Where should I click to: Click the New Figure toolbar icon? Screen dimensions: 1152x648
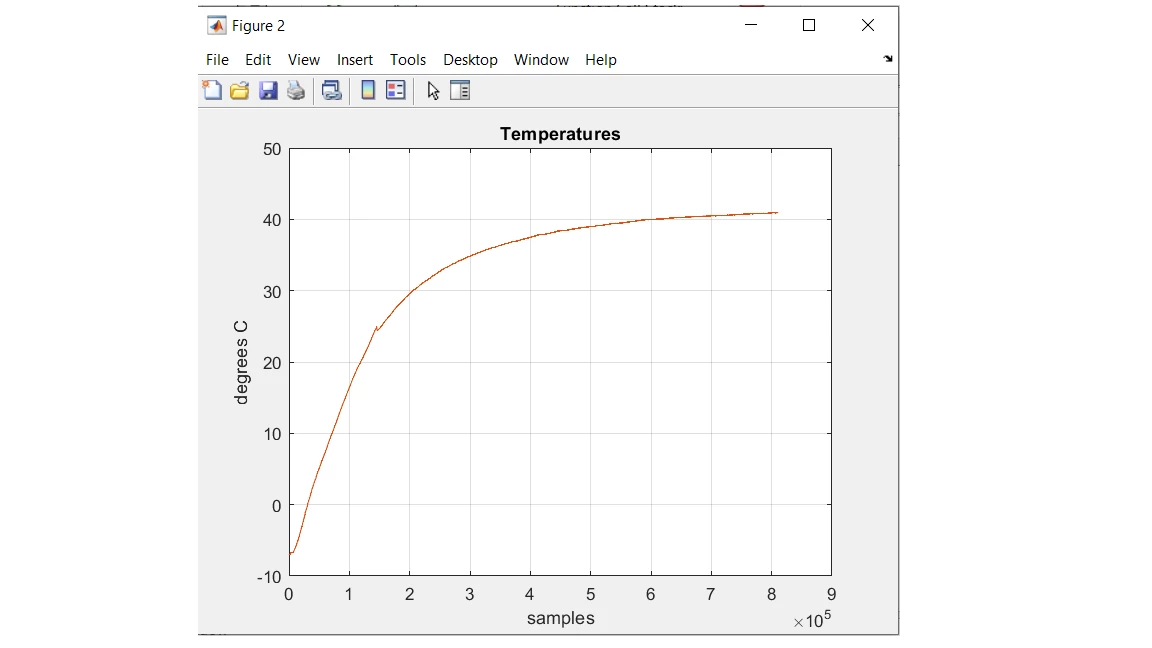[212, 90]
